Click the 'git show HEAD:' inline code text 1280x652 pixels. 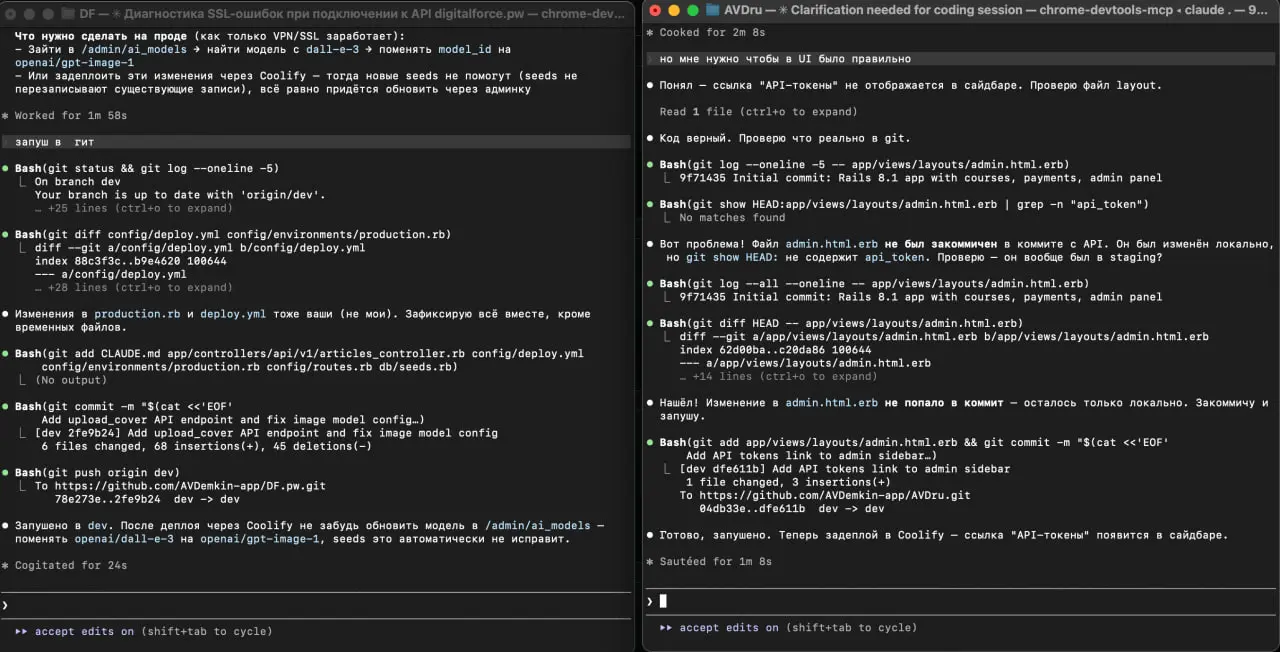coord(732,257)
